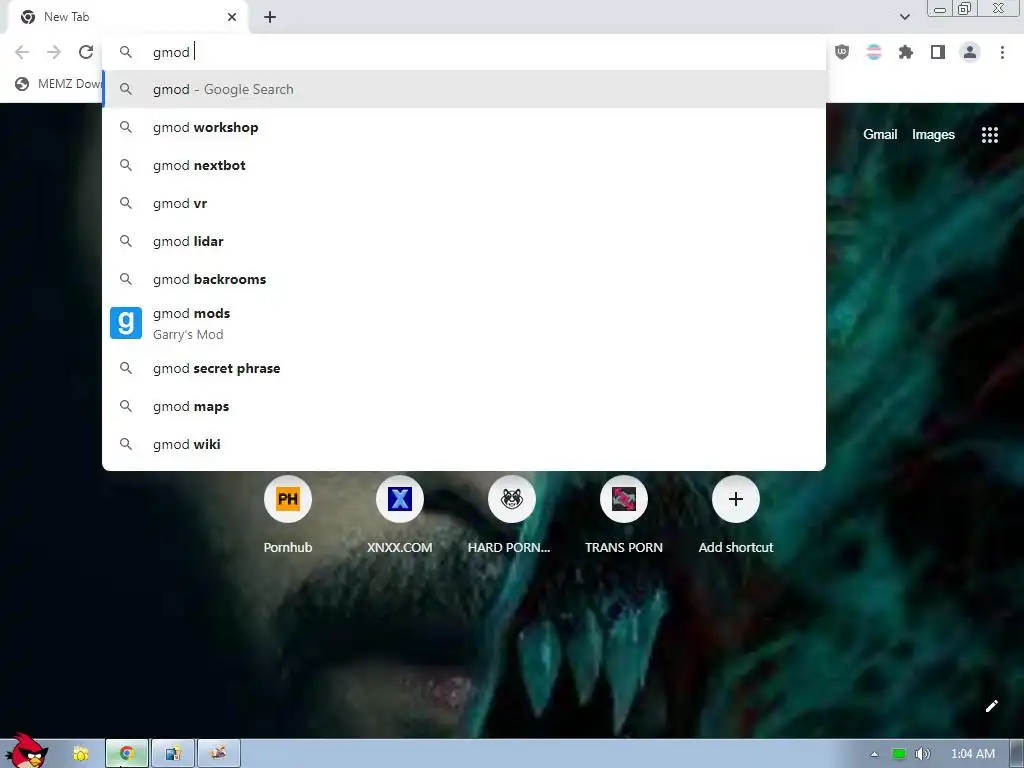
Task: Select 'gmod mods' Garry's Mod suggestion
Action: (464, 323)
